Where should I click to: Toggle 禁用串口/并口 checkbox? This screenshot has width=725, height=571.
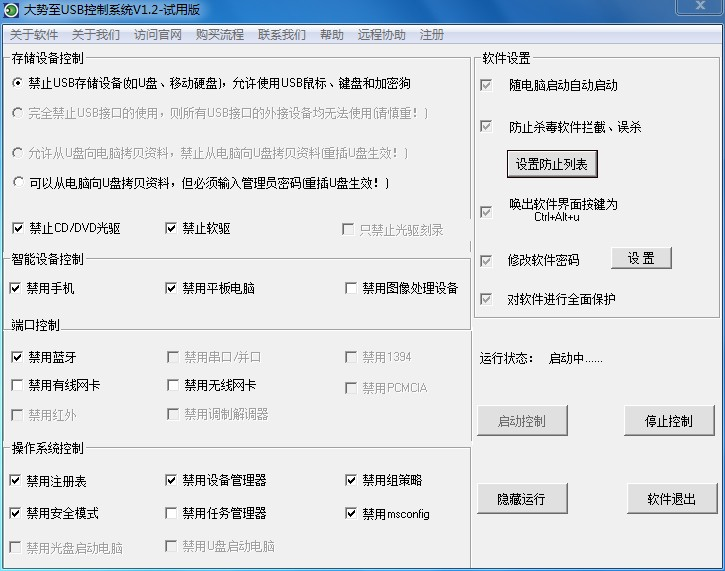[x=172, y=357]
